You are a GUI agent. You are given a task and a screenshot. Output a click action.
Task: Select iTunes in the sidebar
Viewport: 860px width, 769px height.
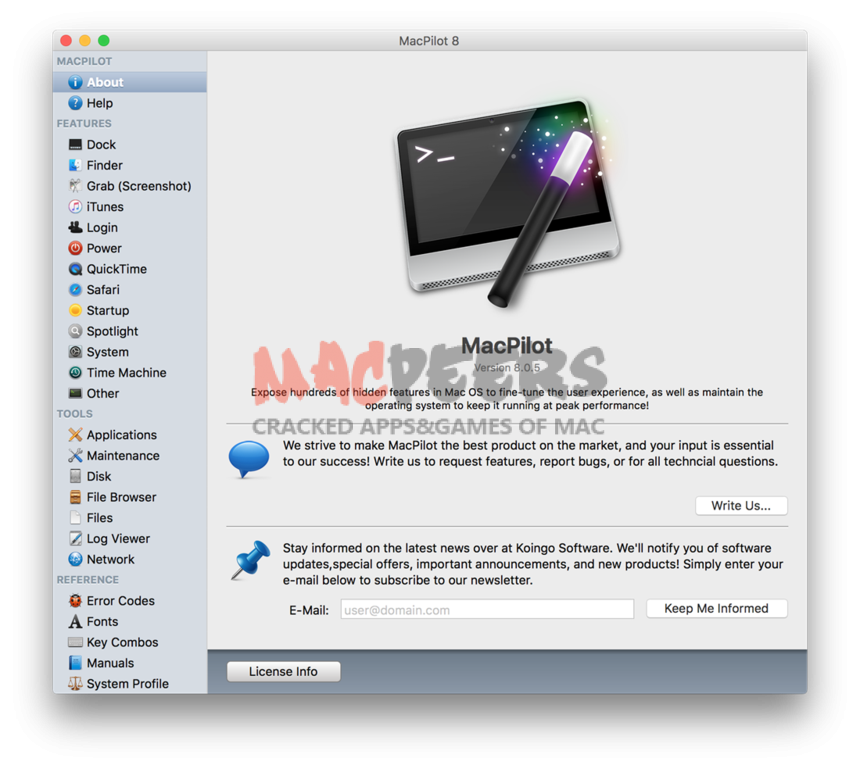[130, 207]
